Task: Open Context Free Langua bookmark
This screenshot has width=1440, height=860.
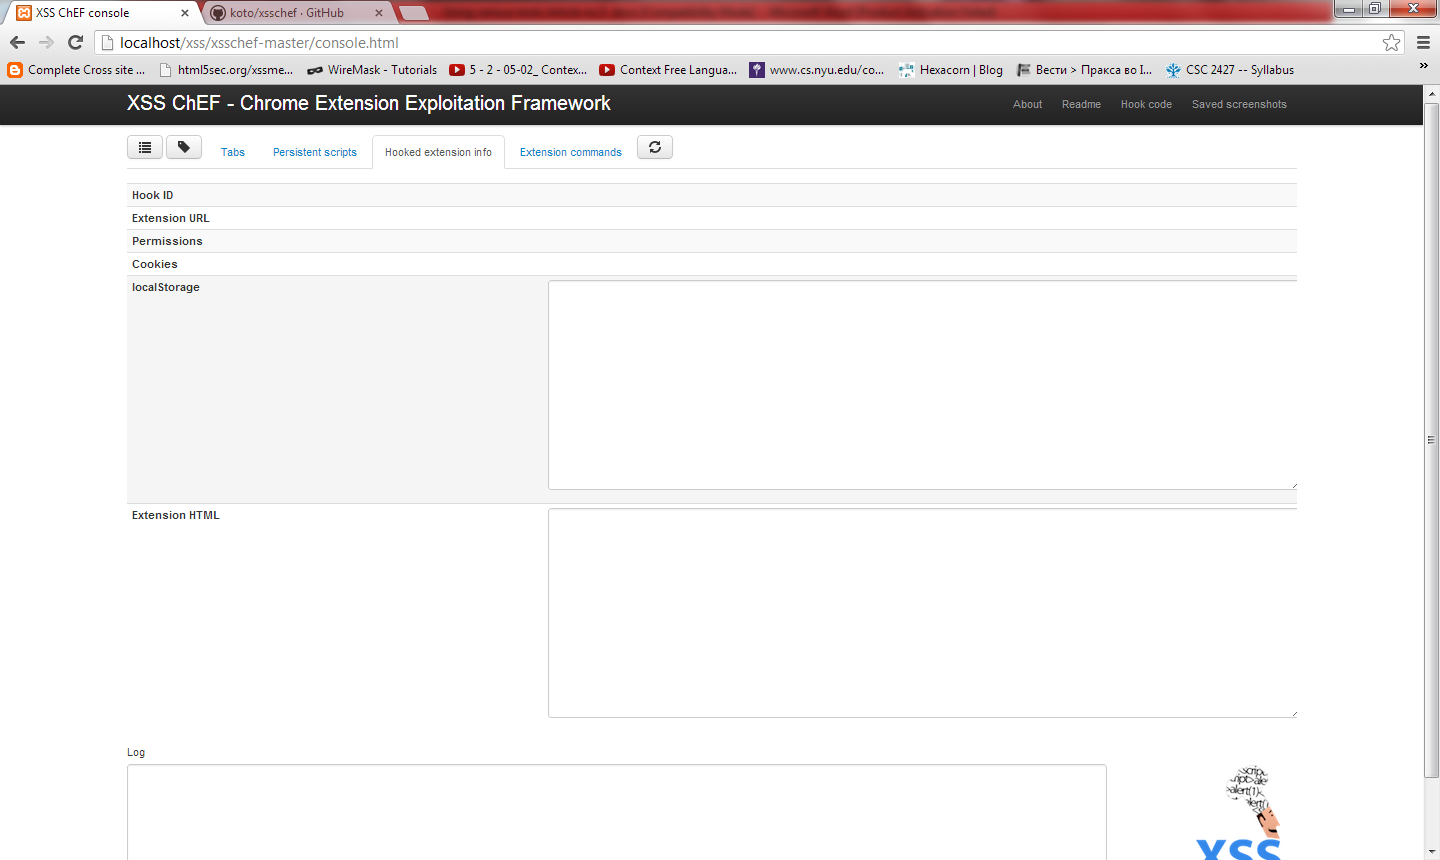Action: pyautogui.click(x=668, y=70)
